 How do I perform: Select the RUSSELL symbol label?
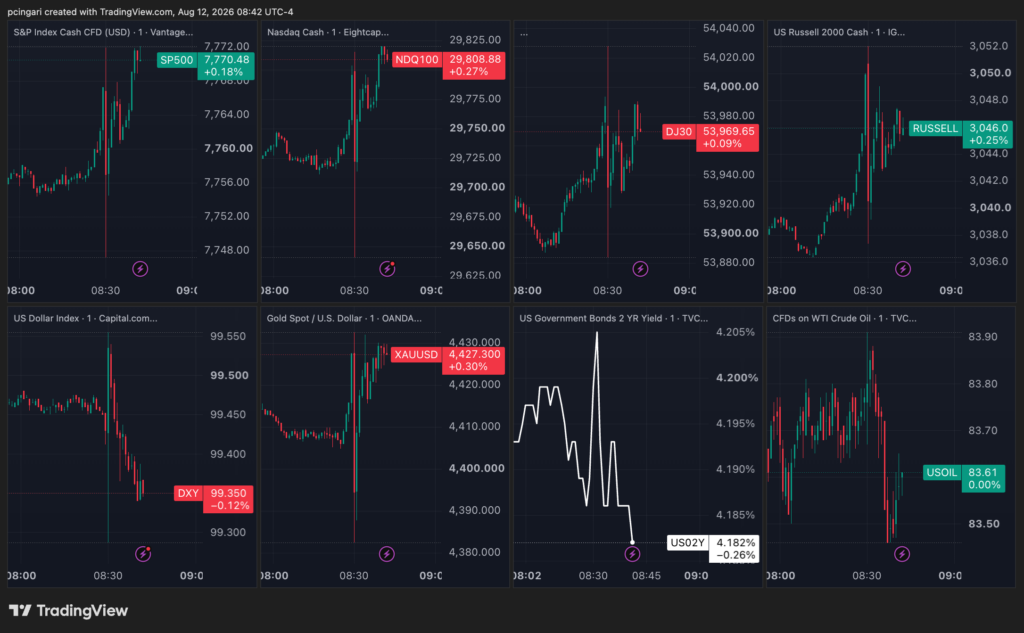[935, 128]
